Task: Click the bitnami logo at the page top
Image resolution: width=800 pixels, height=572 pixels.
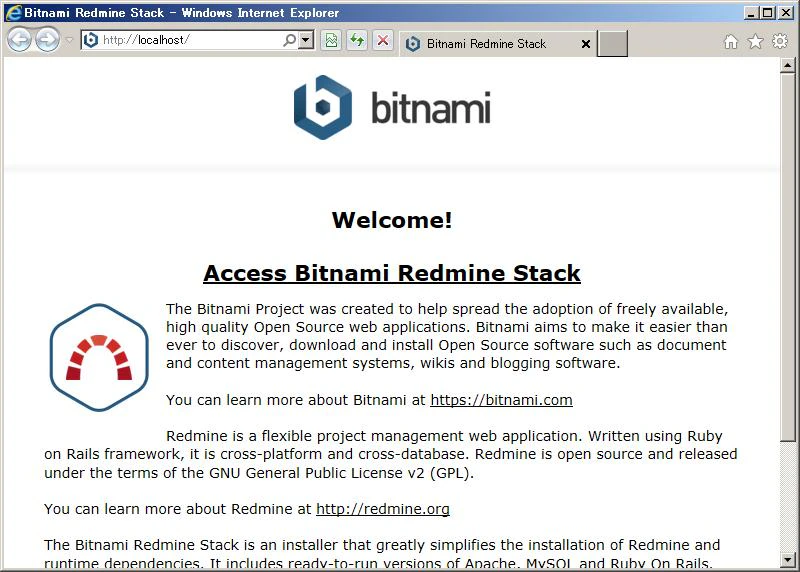Action: [x=392, y=107]
